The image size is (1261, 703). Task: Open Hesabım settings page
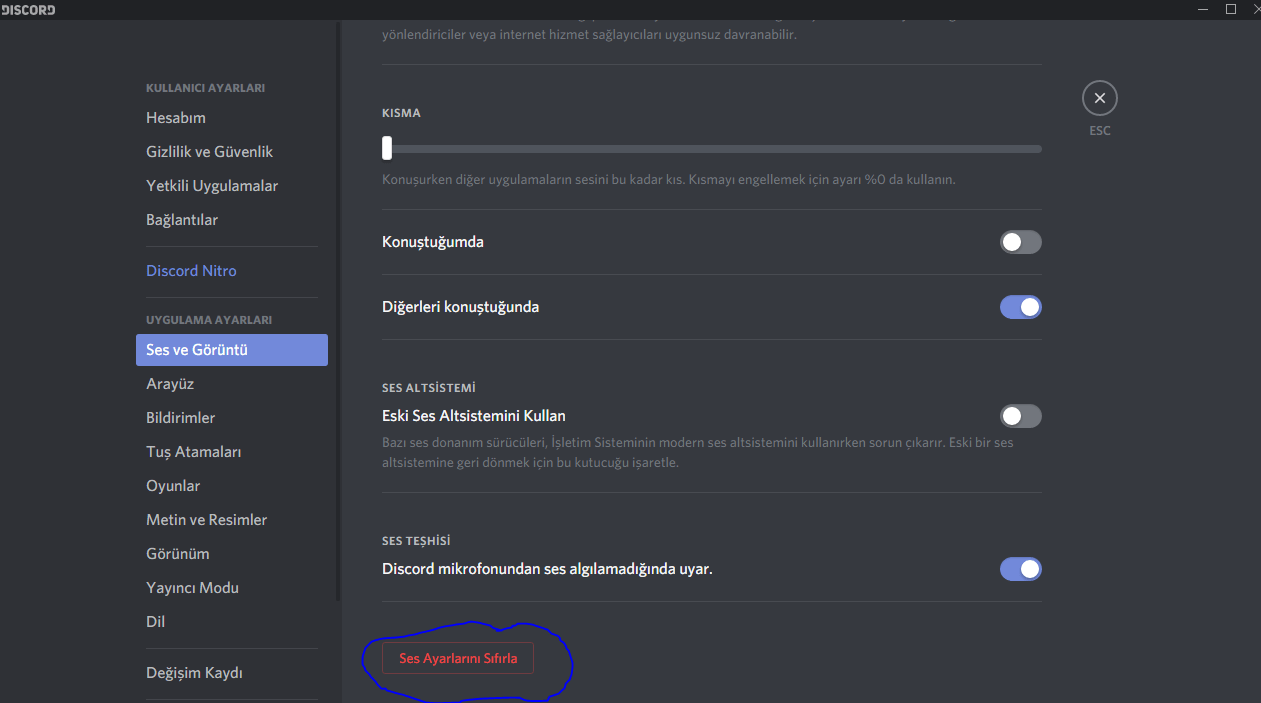(231, 118)
